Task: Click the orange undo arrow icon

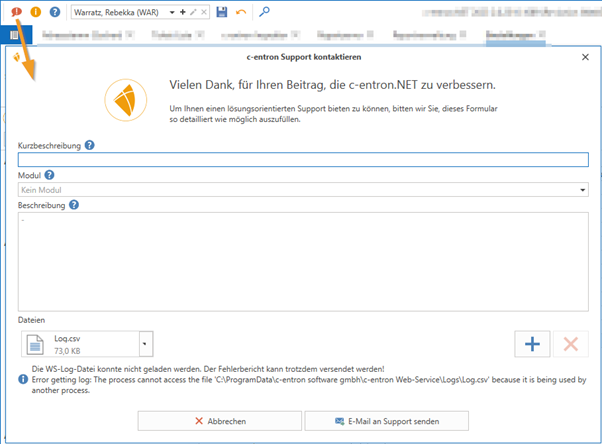Action: point(241,12)
